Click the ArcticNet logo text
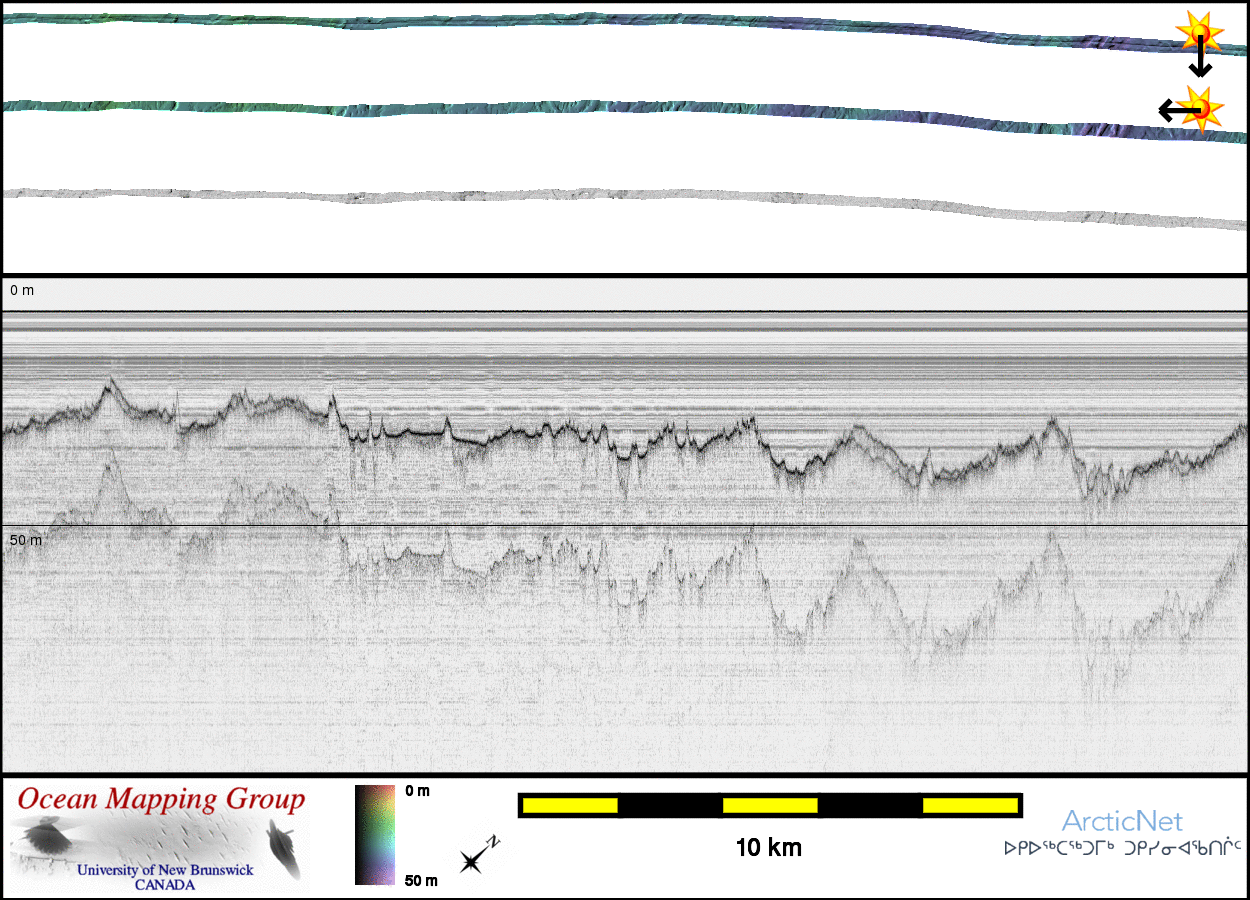The width and height of the screenshot is (1250, 900). tap(1122, 822)
